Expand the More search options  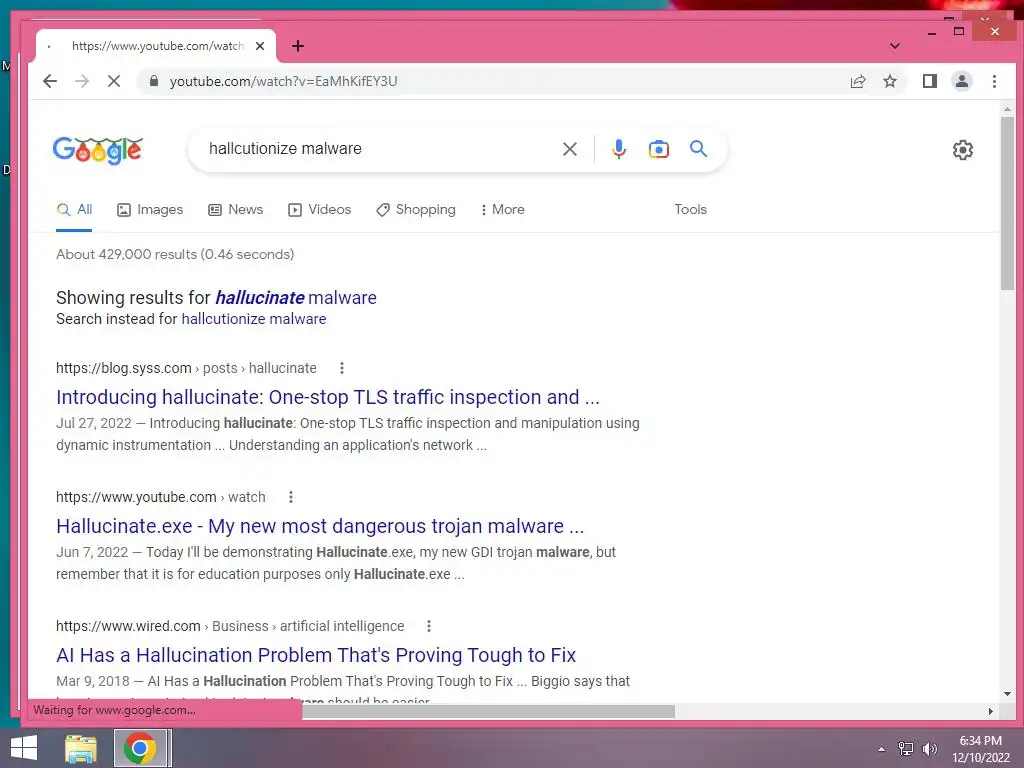point(502,210)
